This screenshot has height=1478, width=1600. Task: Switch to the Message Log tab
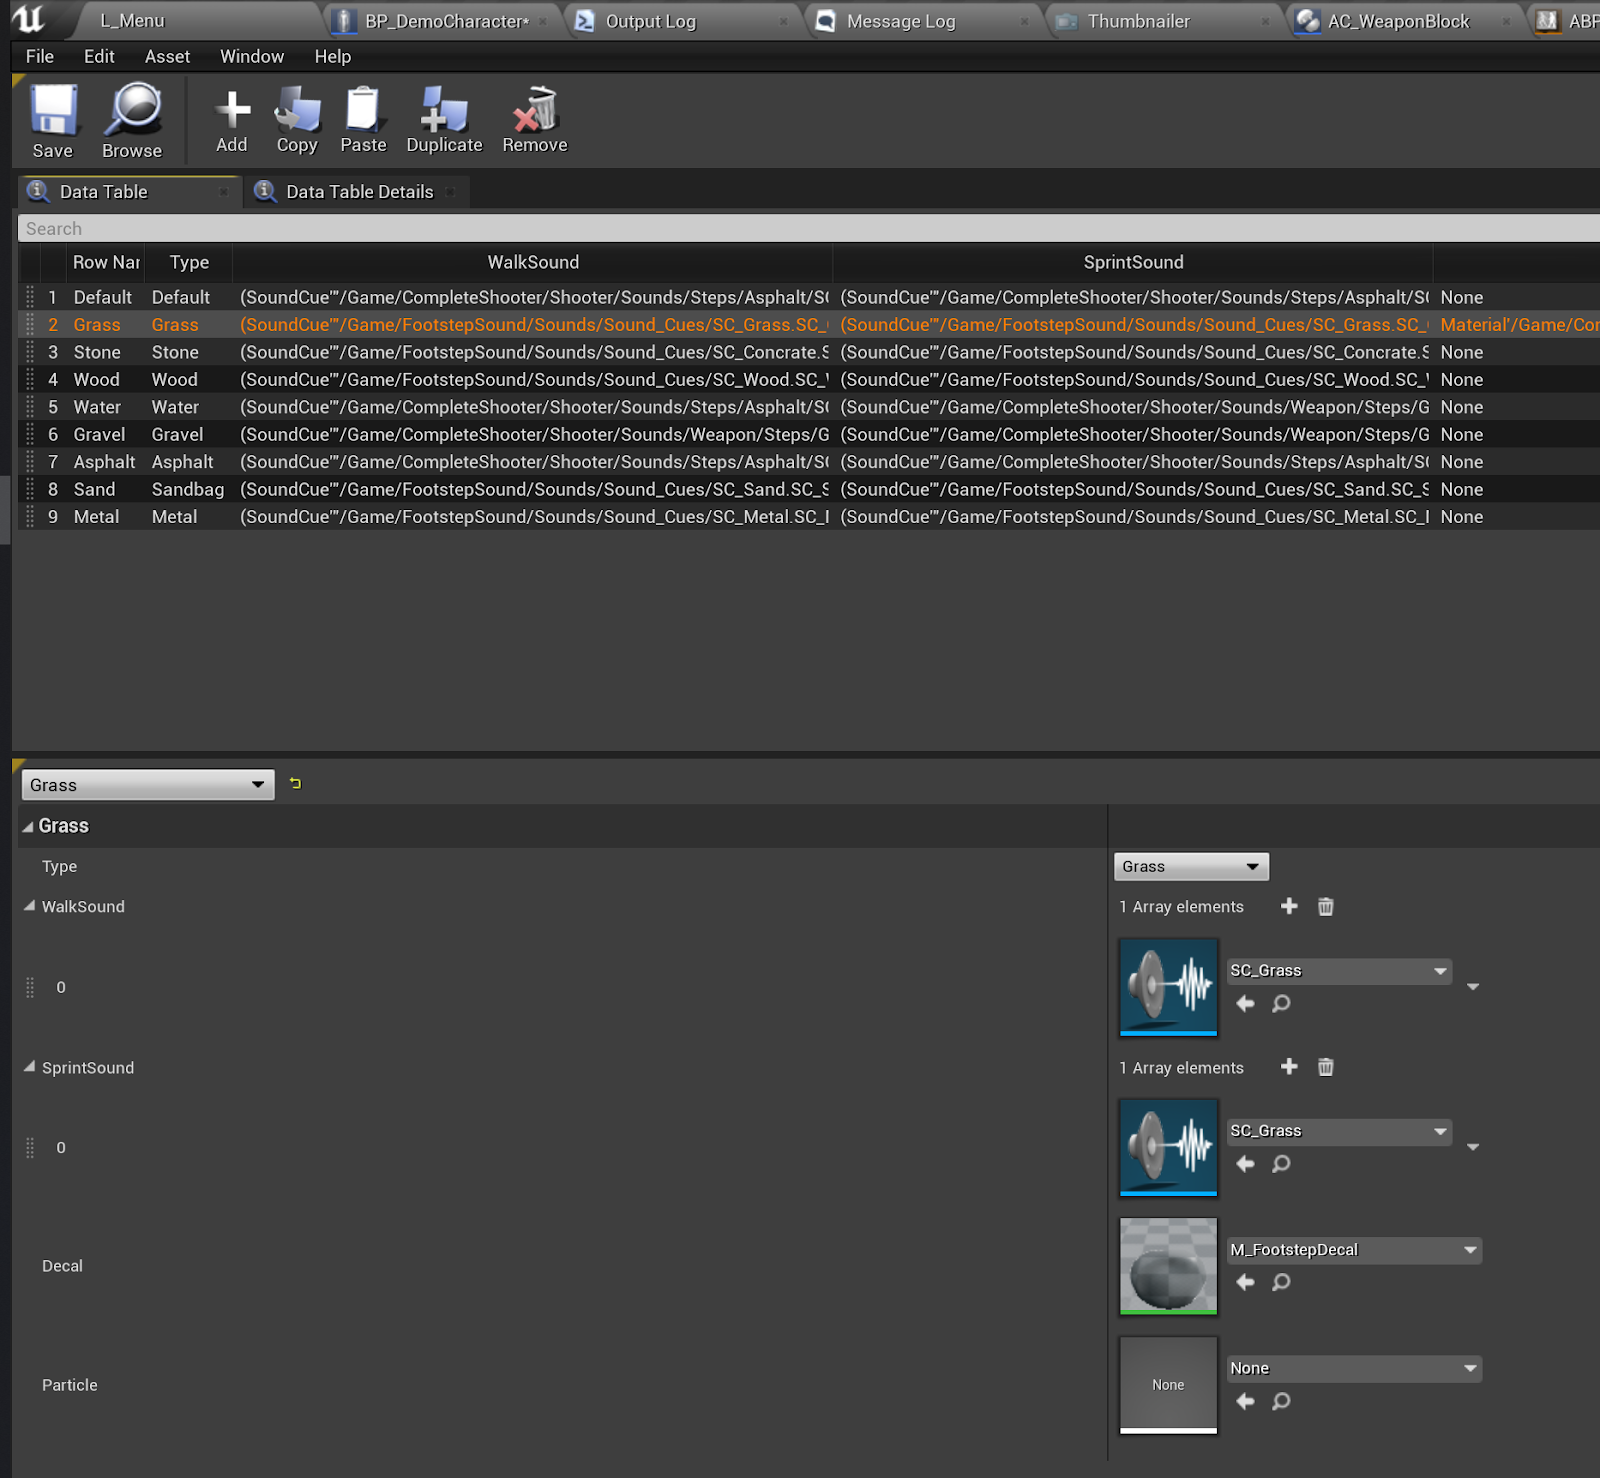click(x=925, y=21)
